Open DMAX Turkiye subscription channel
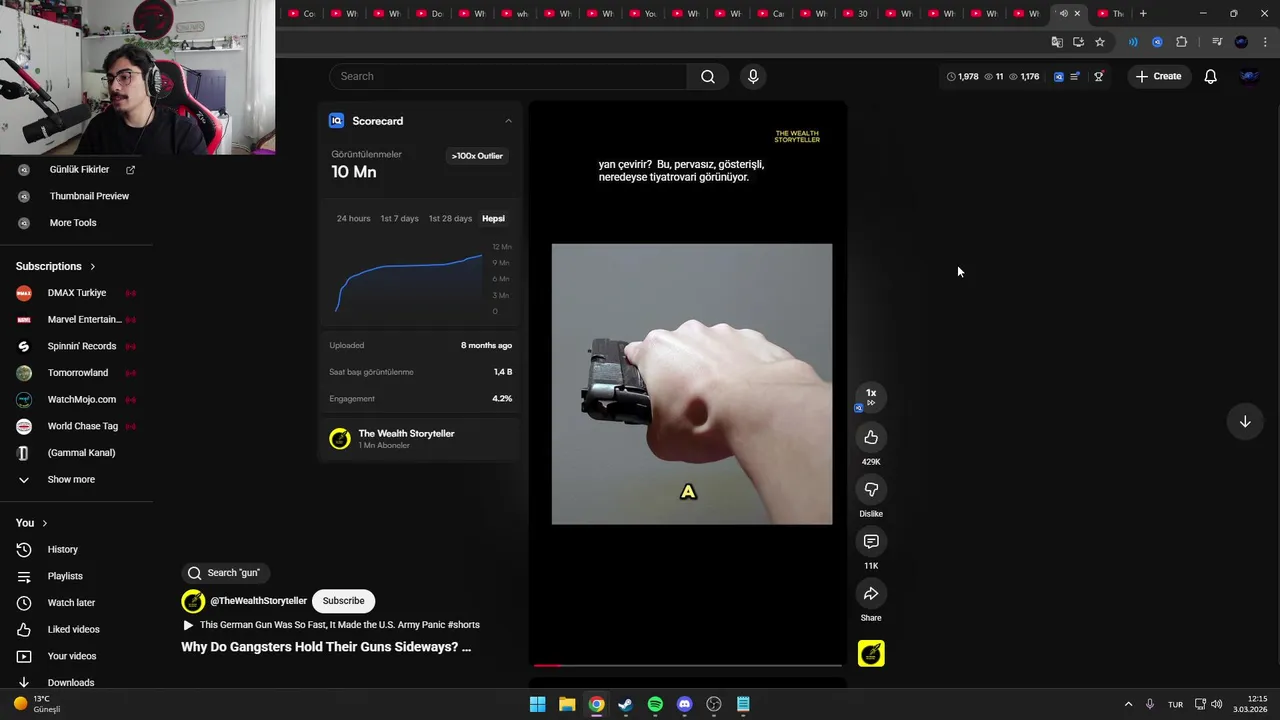This screenshot has width=1280, height=720. pos(76,293)
